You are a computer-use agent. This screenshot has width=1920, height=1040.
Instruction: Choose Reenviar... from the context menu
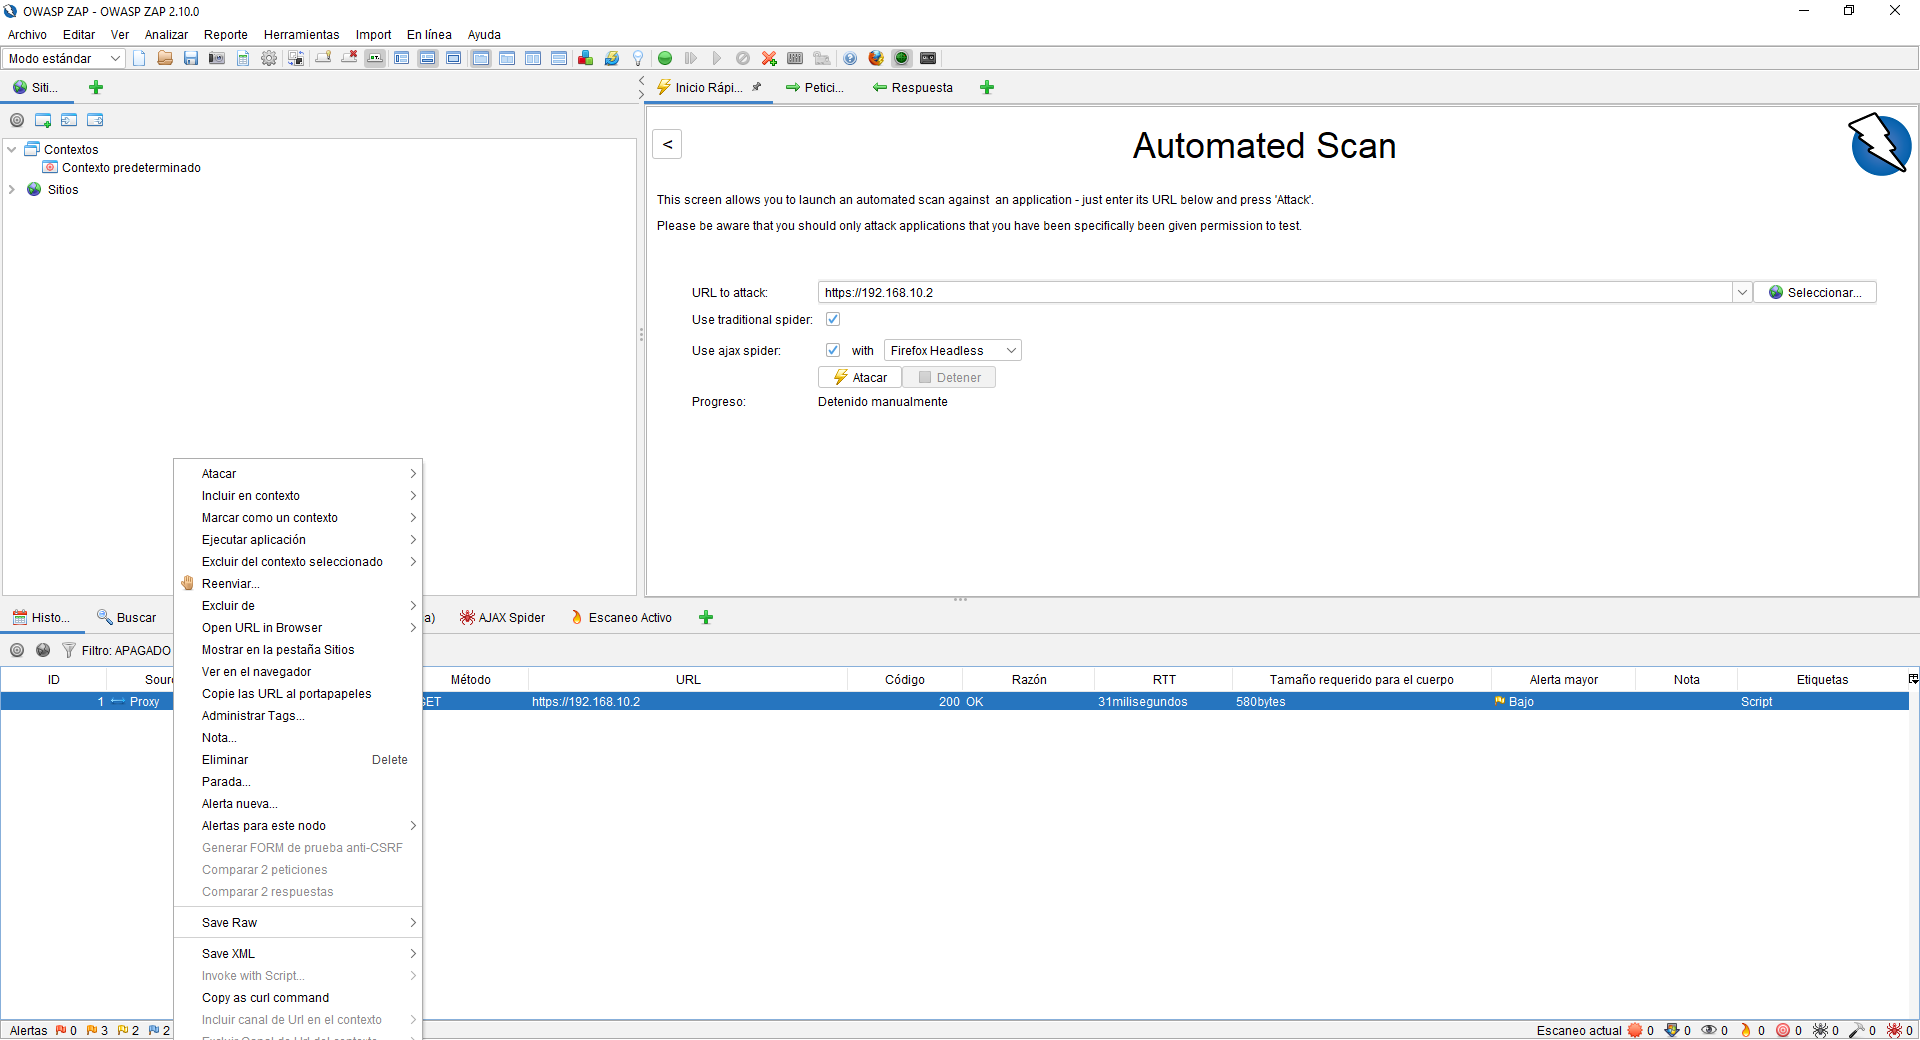(x=298, y=583)
